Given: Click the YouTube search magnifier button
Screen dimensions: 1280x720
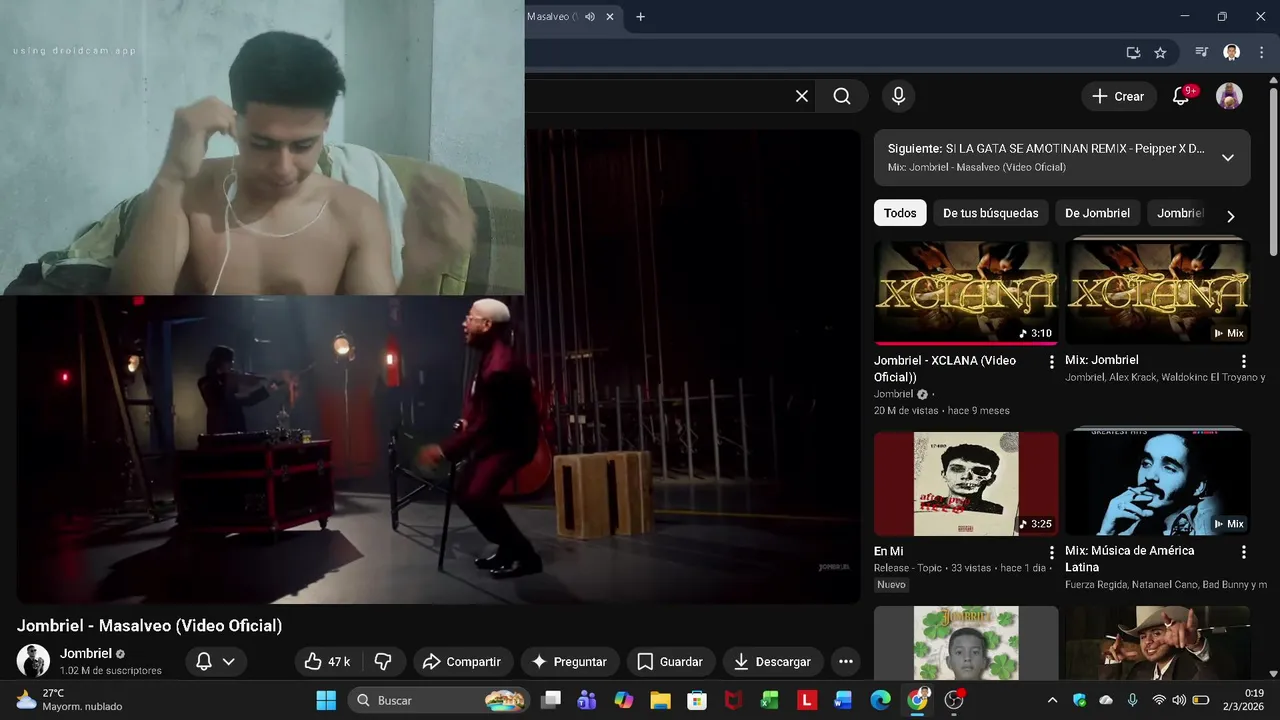Looking at the screenshot, I should click(842, 96).
